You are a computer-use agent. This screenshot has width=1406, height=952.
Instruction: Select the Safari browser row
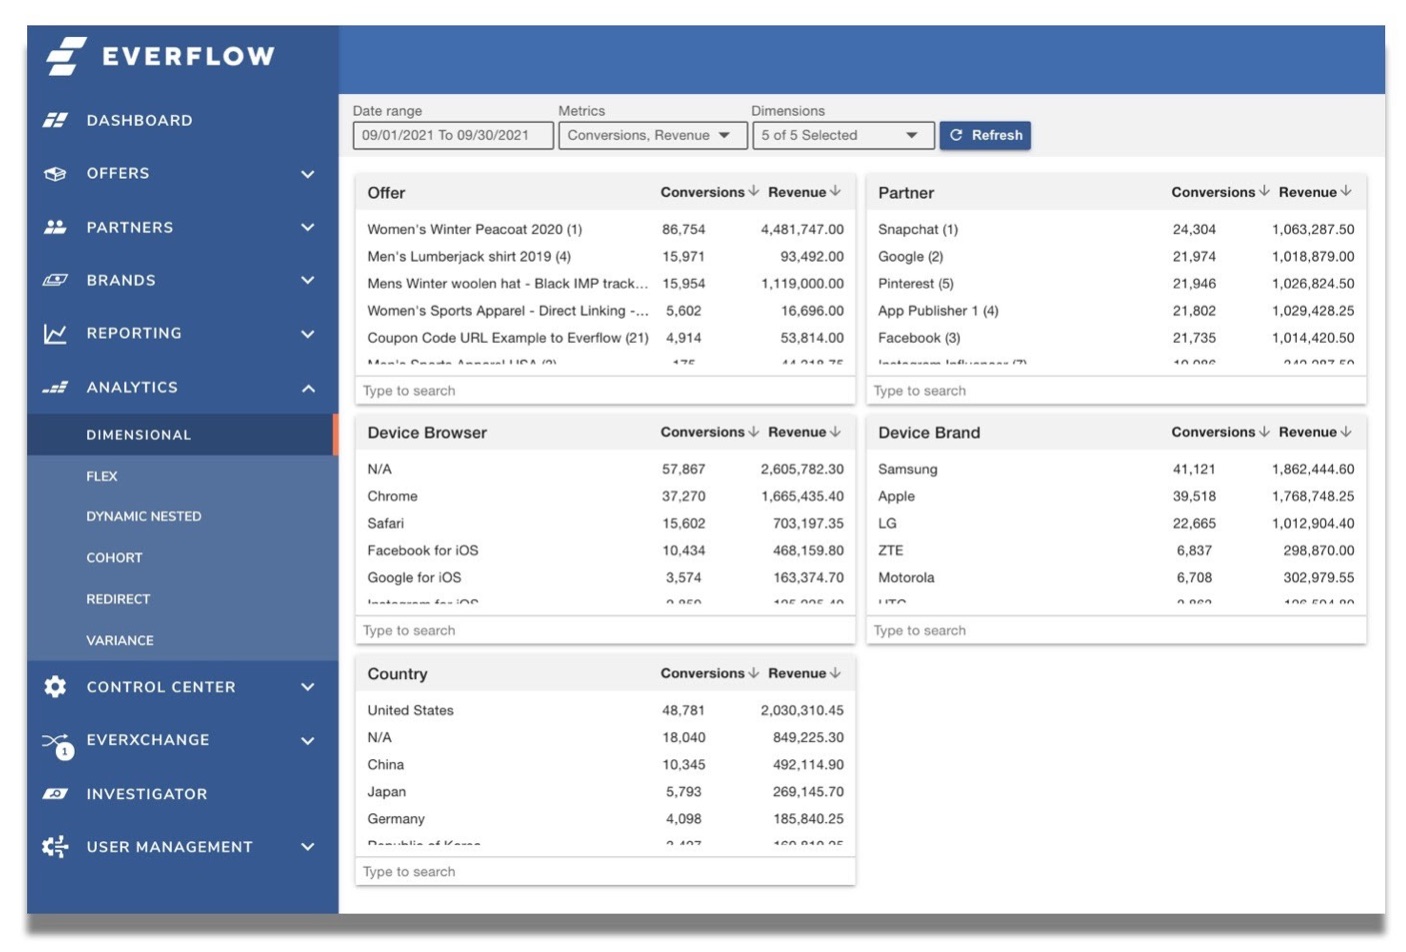[605, 523]
